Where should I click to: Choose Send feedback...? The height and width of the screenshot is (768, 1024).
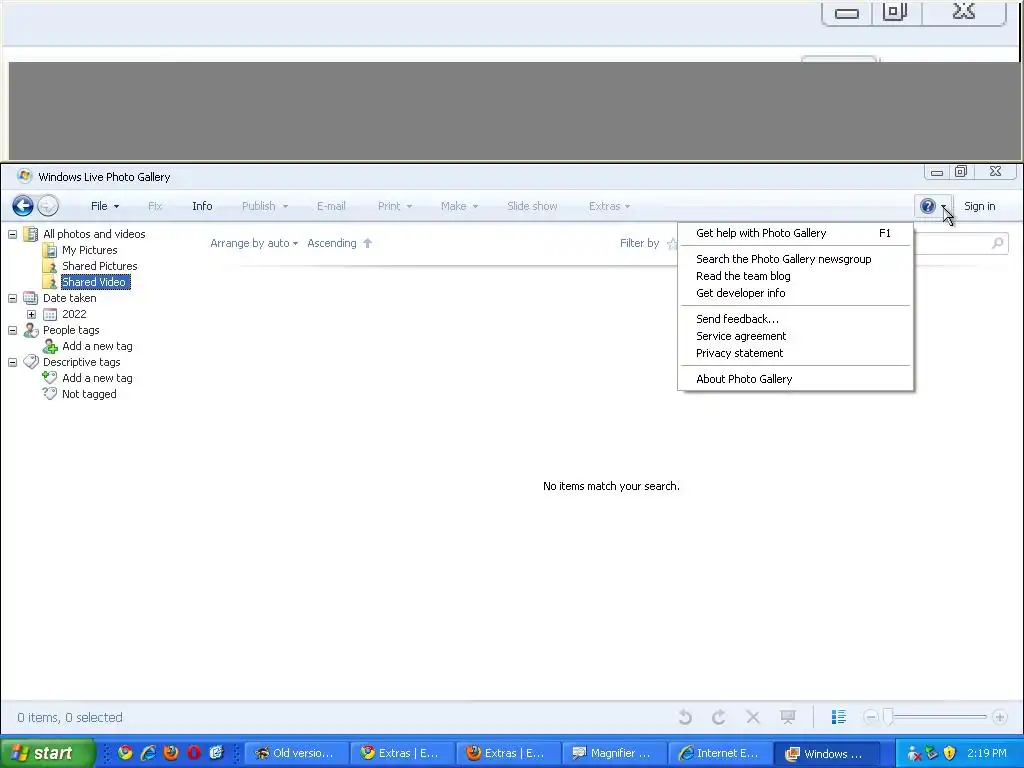[795, 319]
